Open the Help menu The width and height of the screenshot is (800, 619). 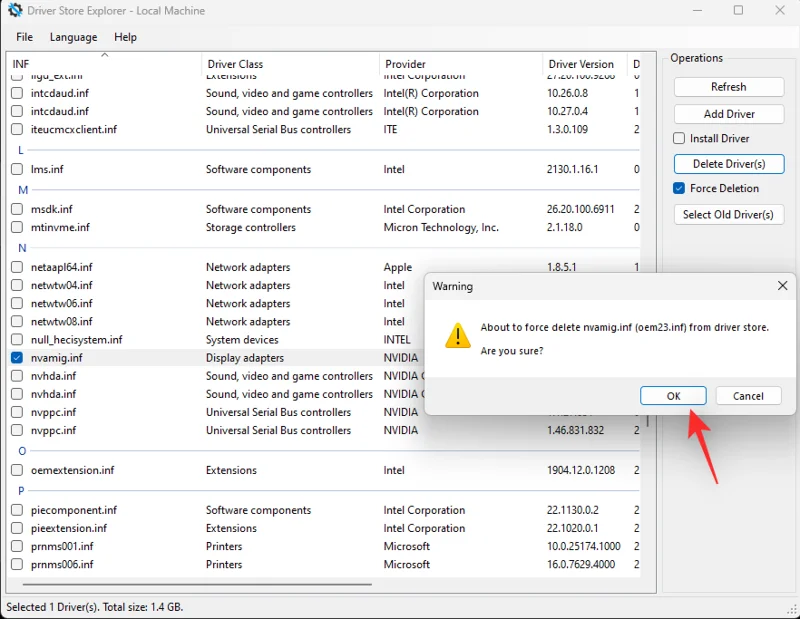click(125, 37)
